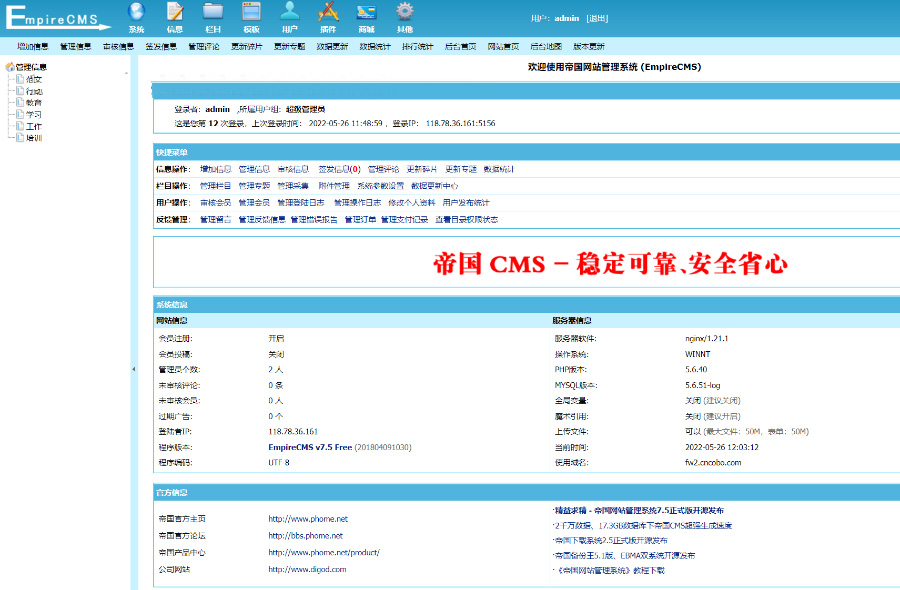Screen dimensions: 900x590
Task: Open the 插件 tools icon menu
Action: (x=328, y=17)
